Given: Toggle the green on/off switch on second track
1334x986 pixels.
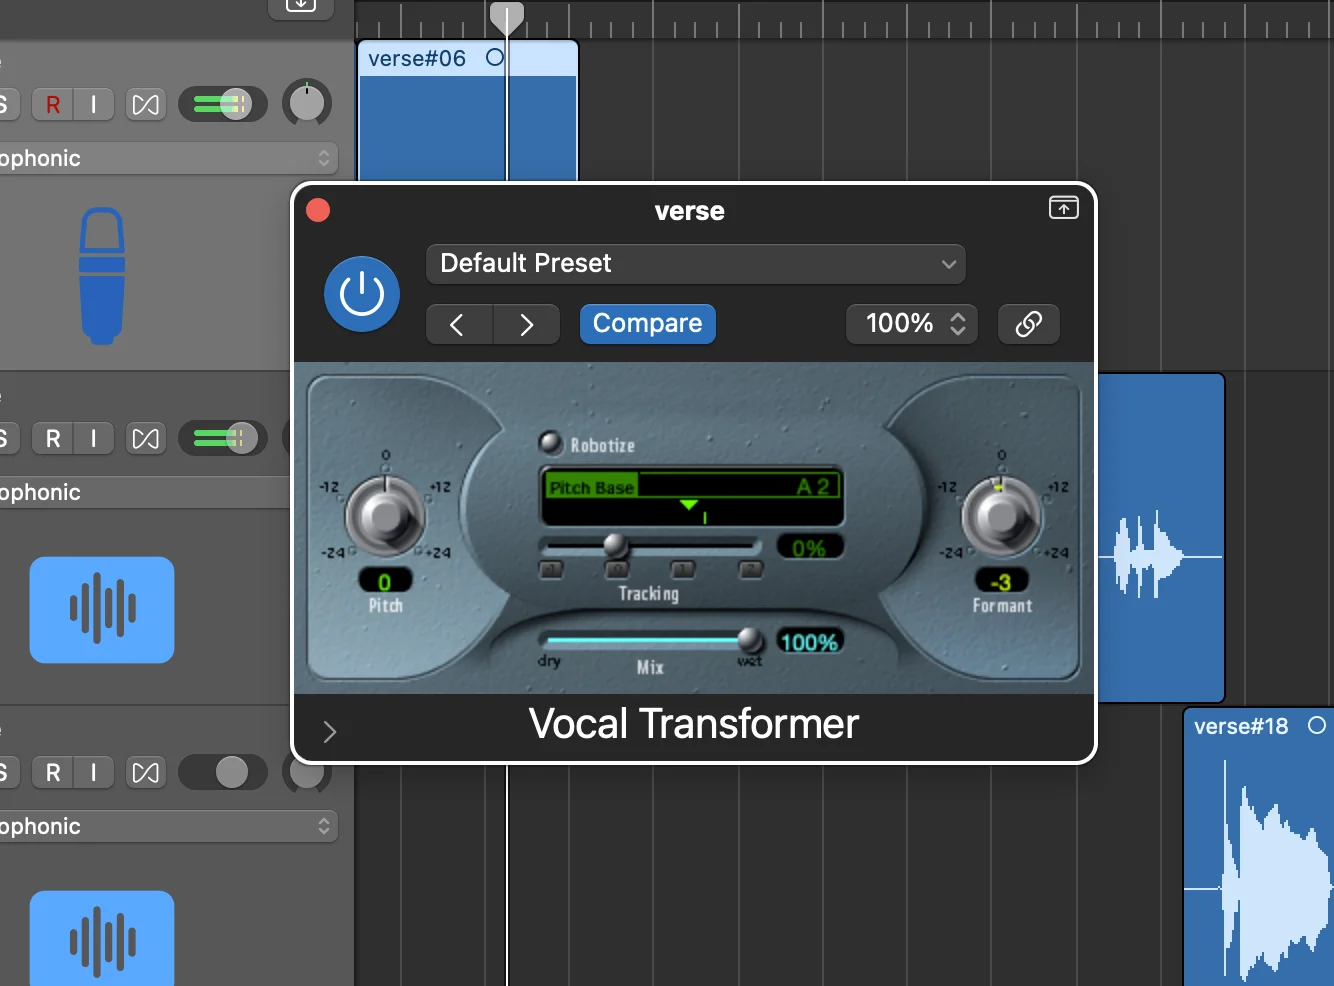Looking at the screenshot, I should coord(222,438).
